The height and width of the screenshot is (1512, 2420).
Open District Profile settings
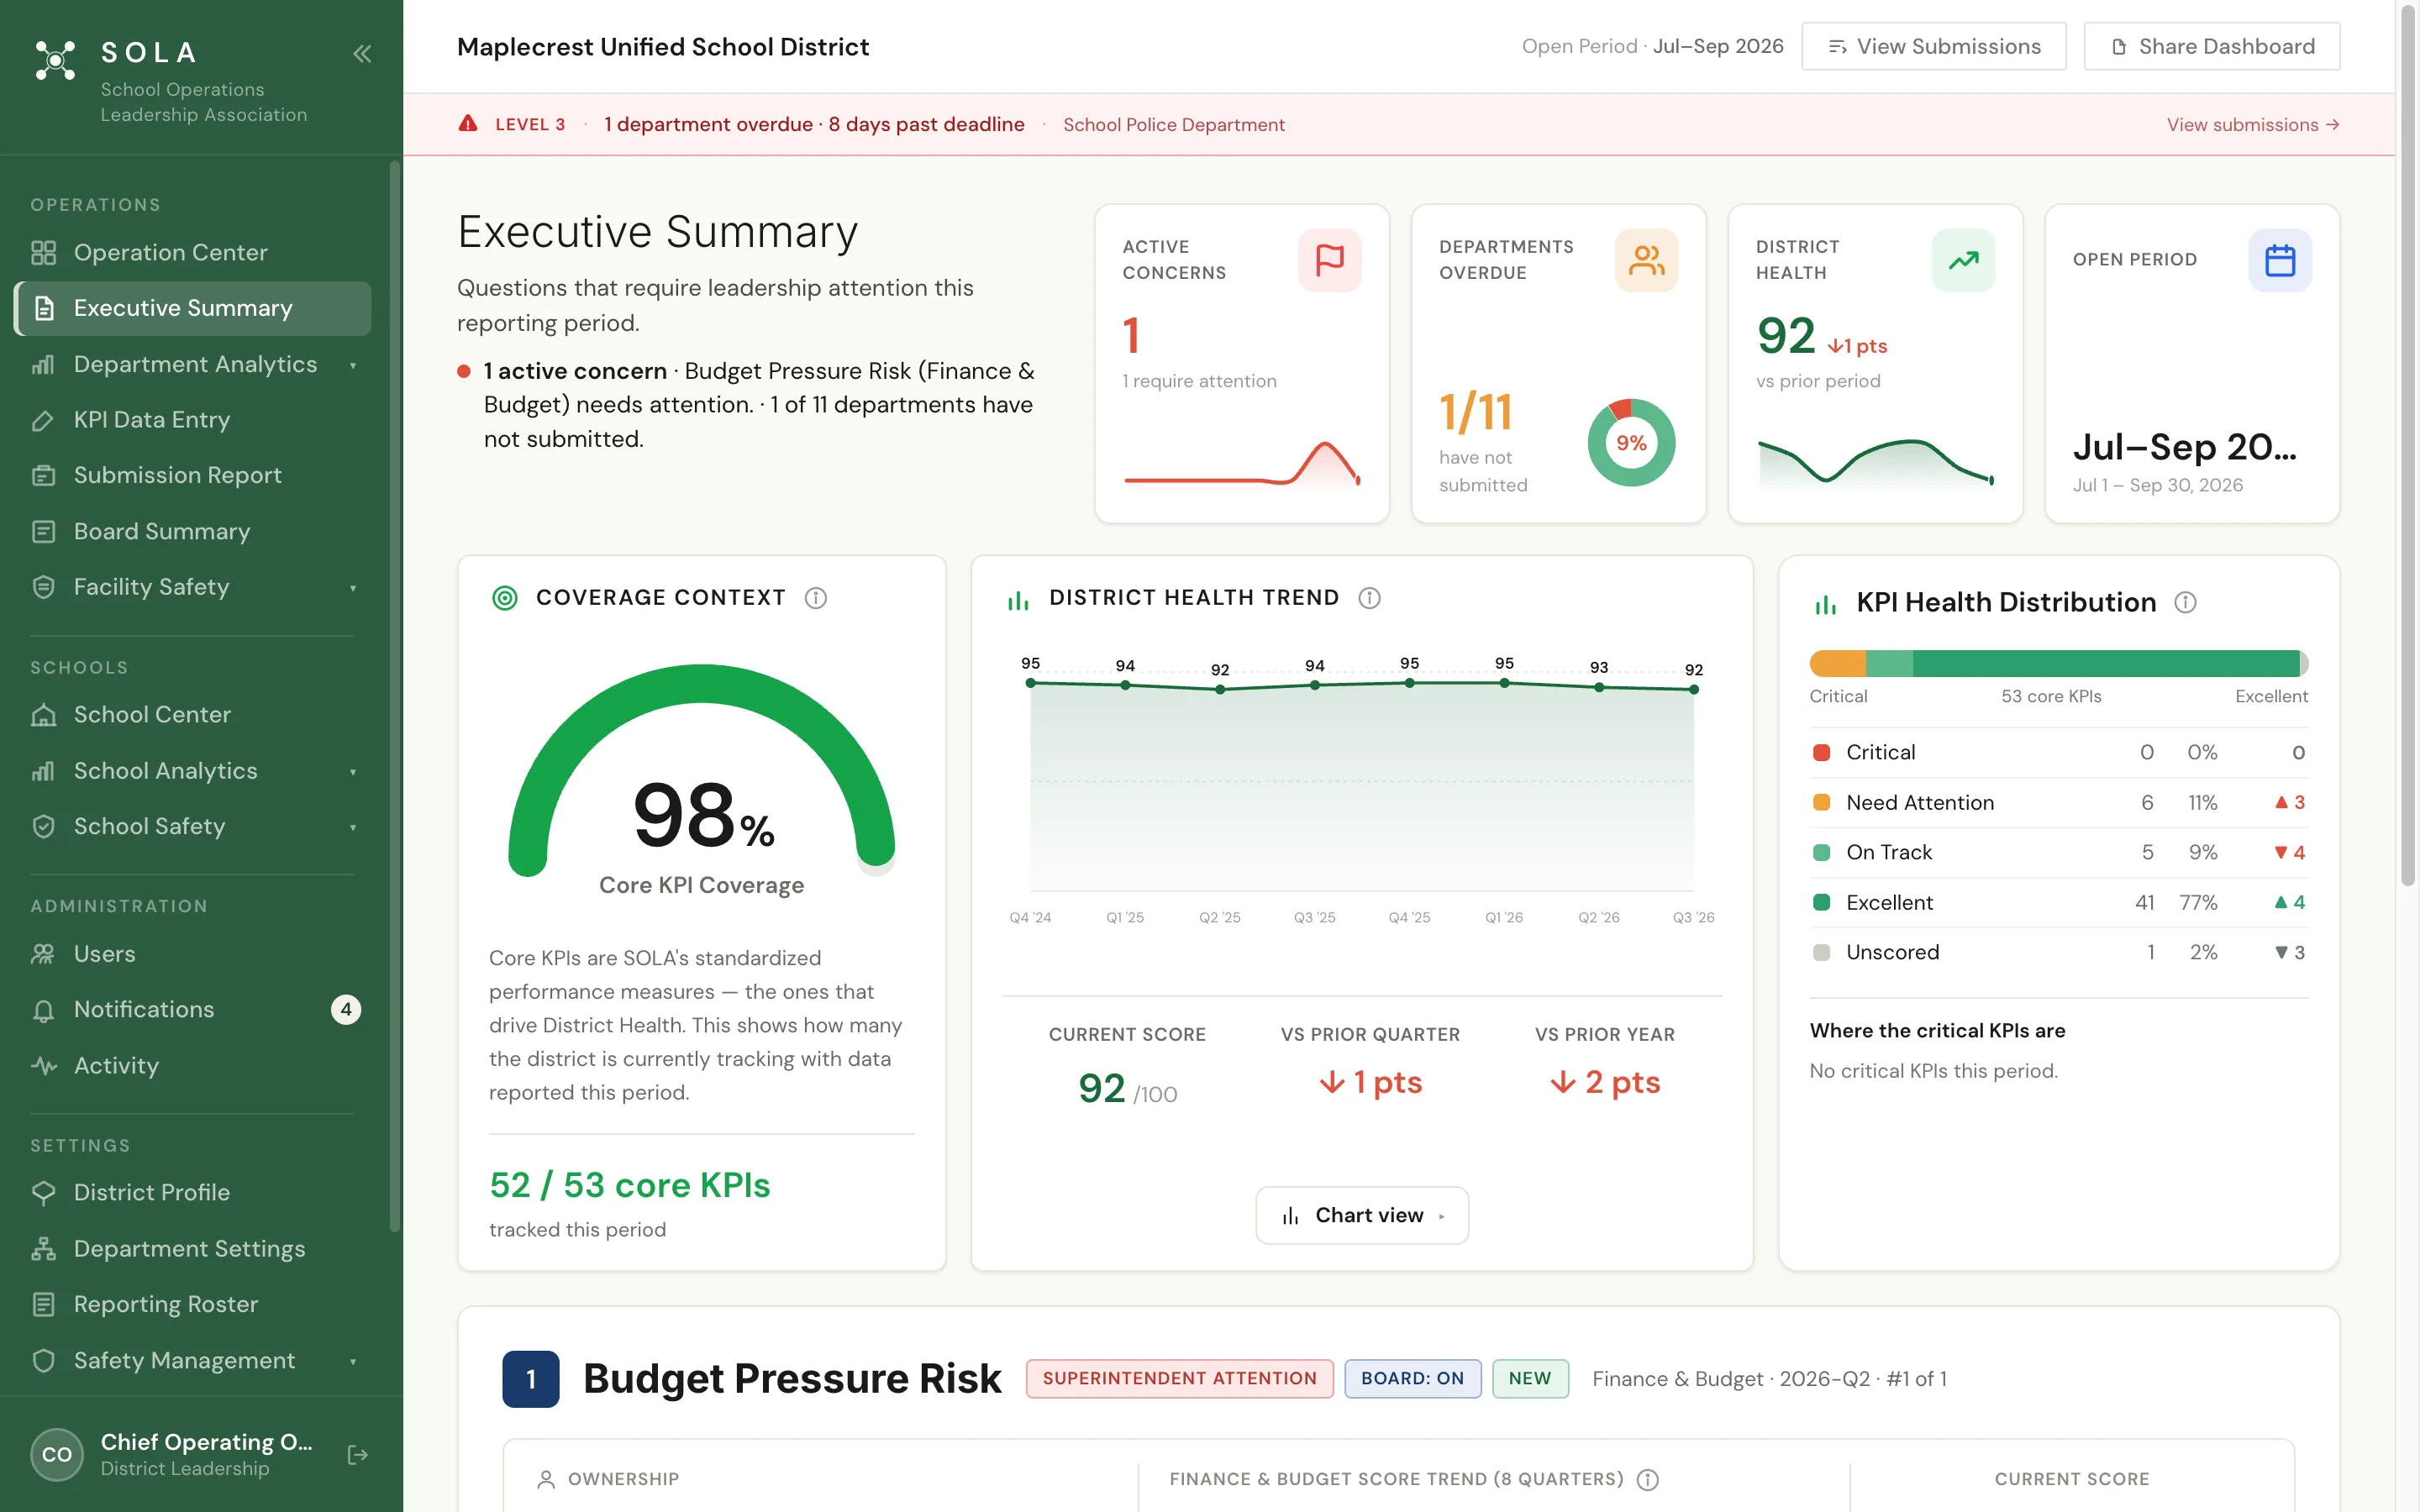point(192,1192)
